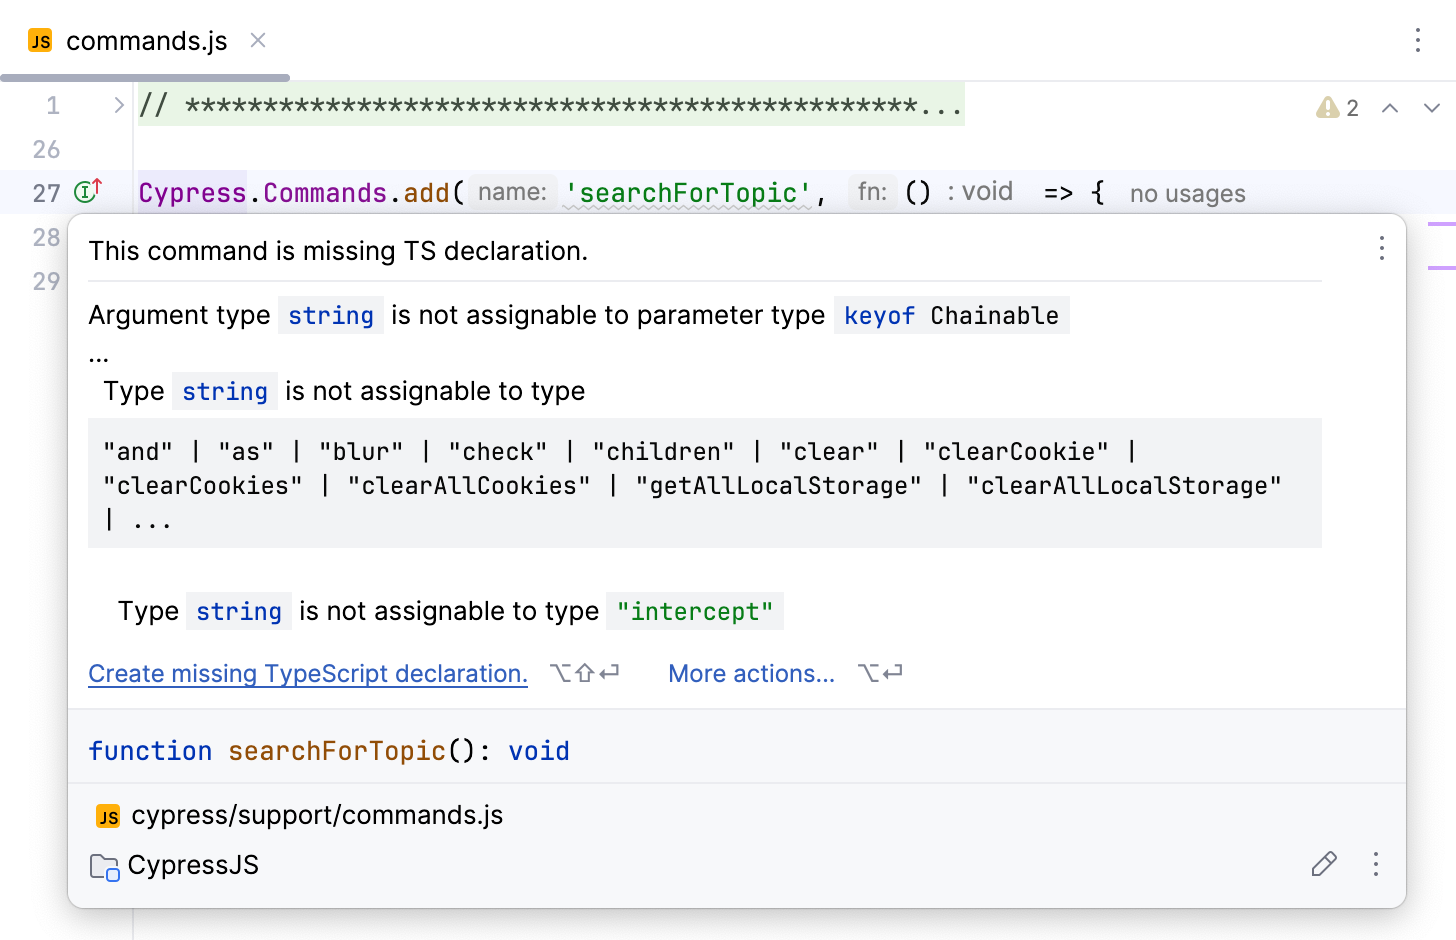Open the editor kebab menu at top right
1456x940 pixels.
coord(1417,41)
